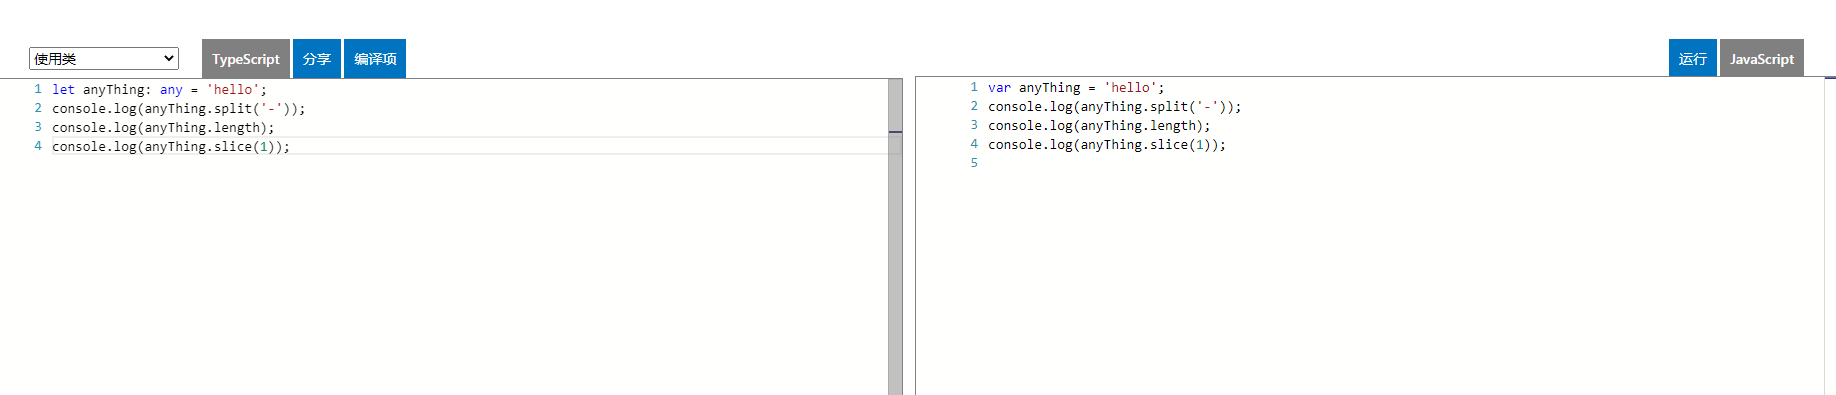Click JavaScript output line with anyThing.length
Viewport: 1836px width, 395px height.
(x=1099, y=126)
